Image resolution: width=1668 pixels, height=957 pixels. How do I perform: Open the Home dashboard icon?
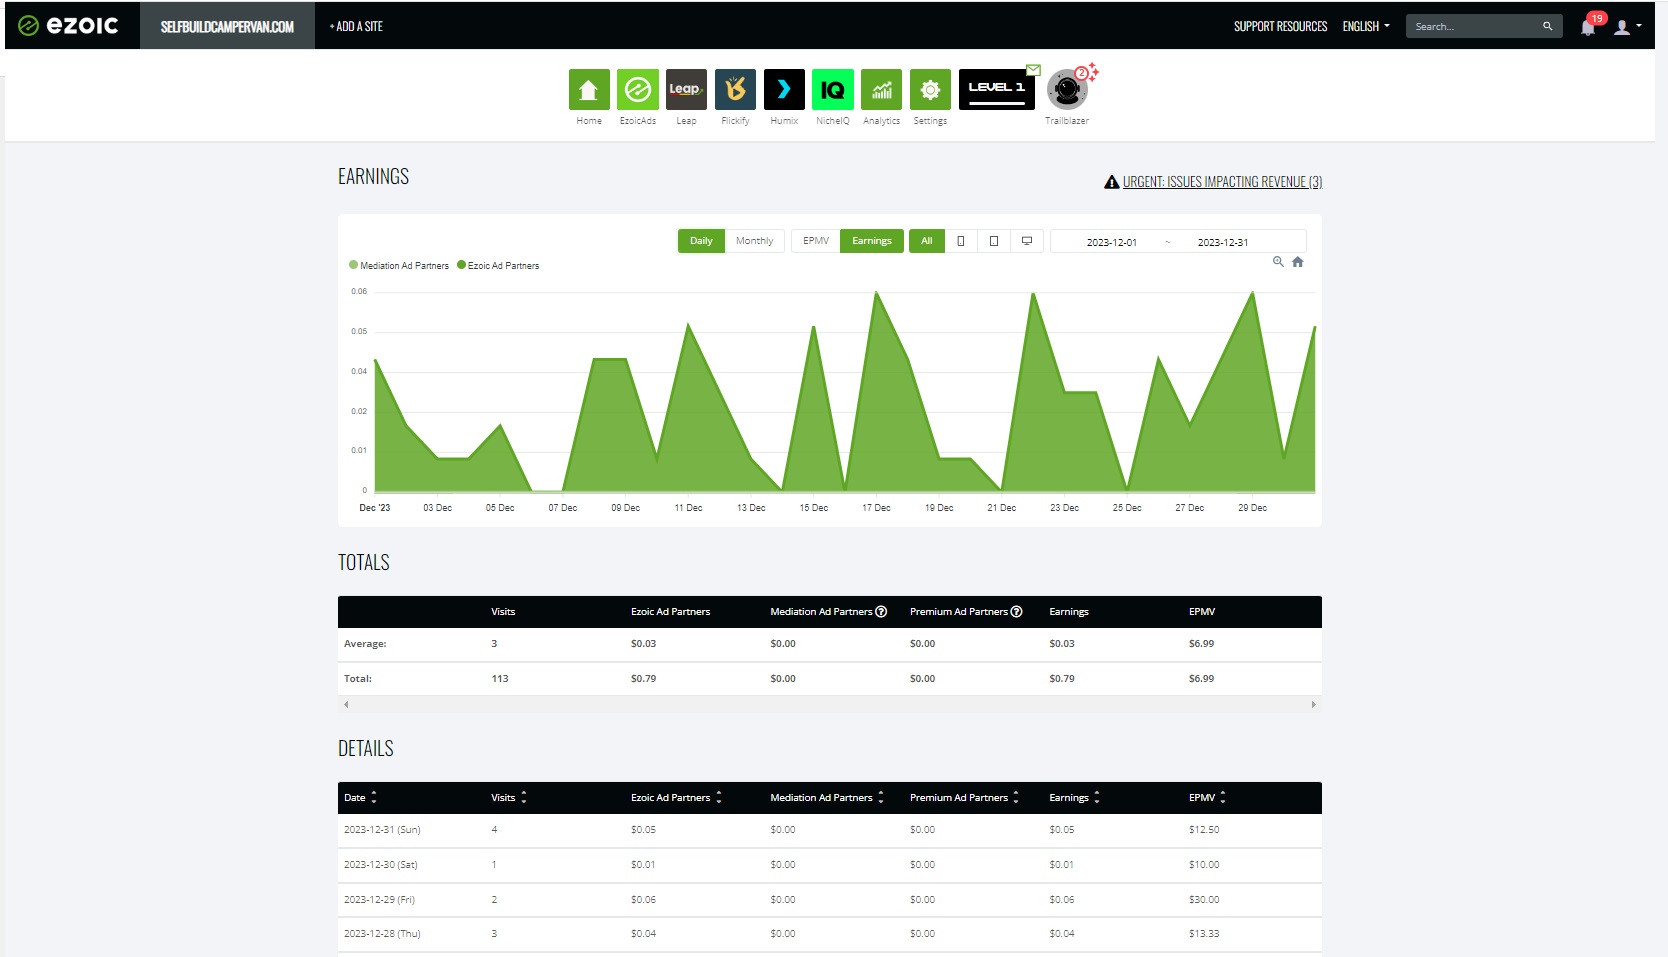(x=589, y=89)
